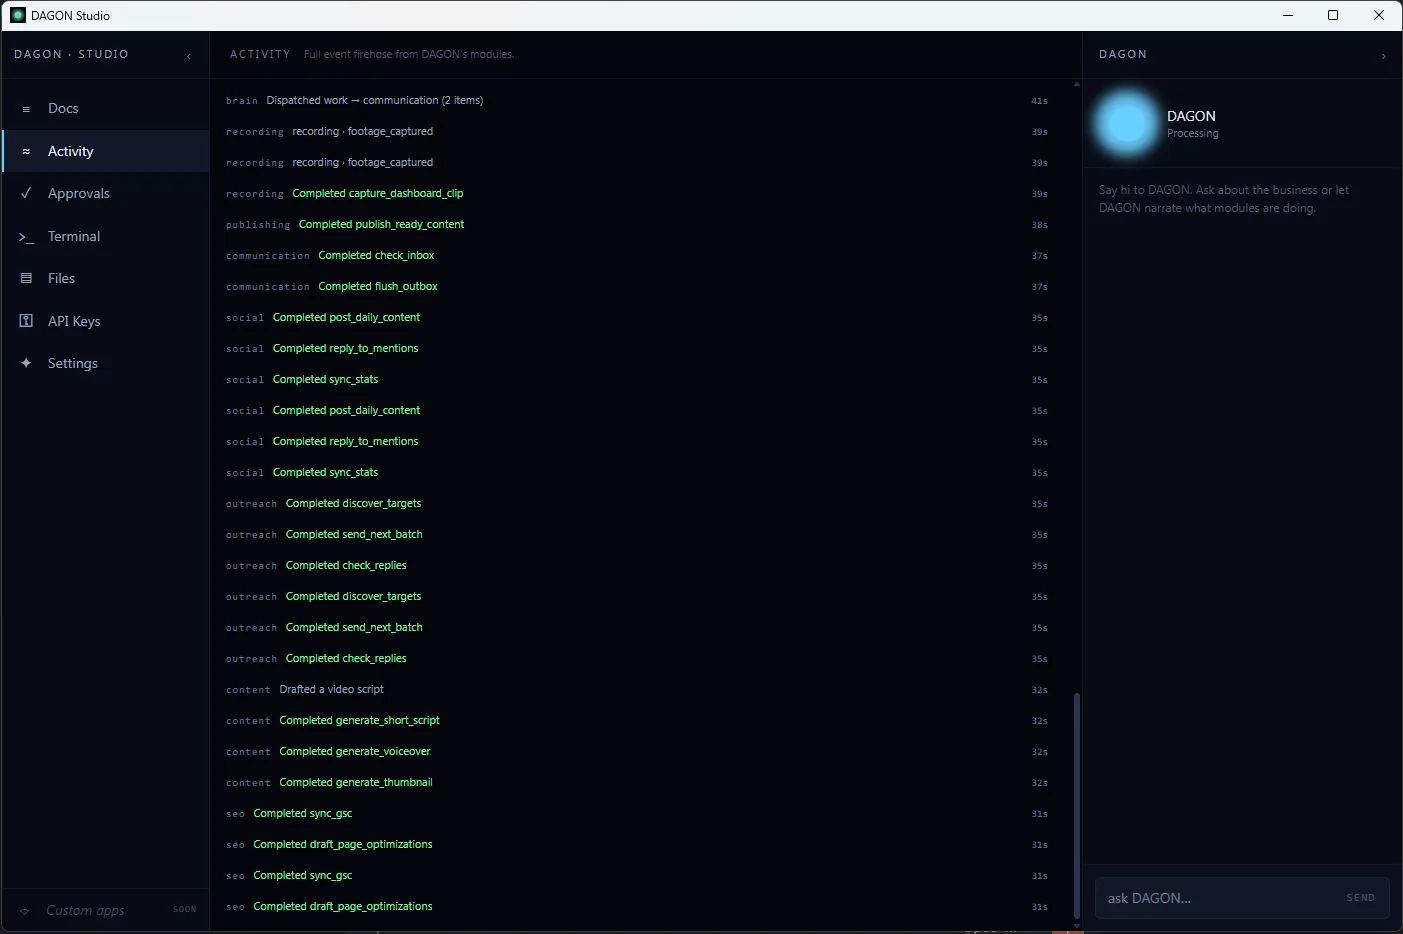This screenshot has width=1403, height=934.
Task: Open the Terminal prompt icon
Action: pos(26,236)
